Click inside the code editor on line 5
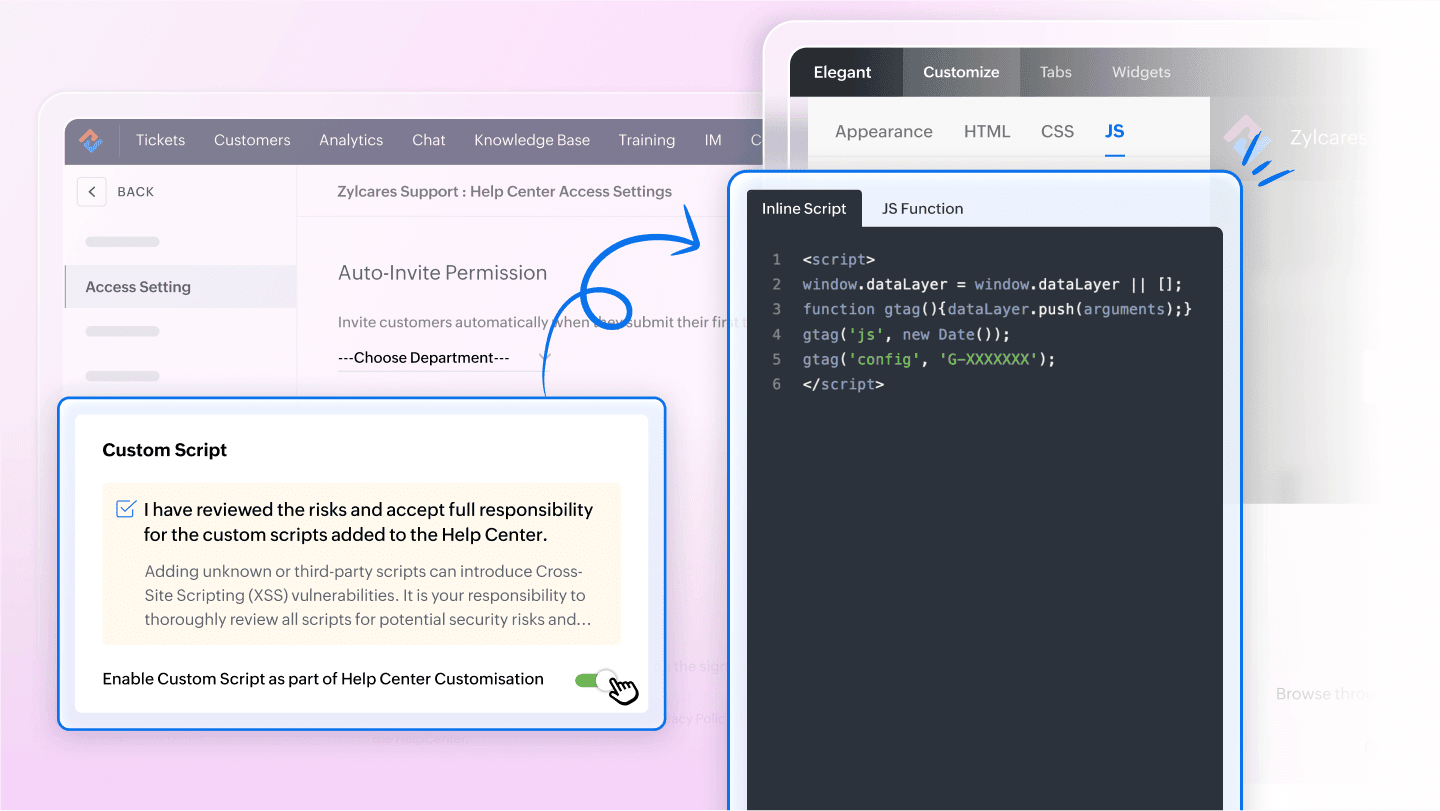 [x=928, y=359]
